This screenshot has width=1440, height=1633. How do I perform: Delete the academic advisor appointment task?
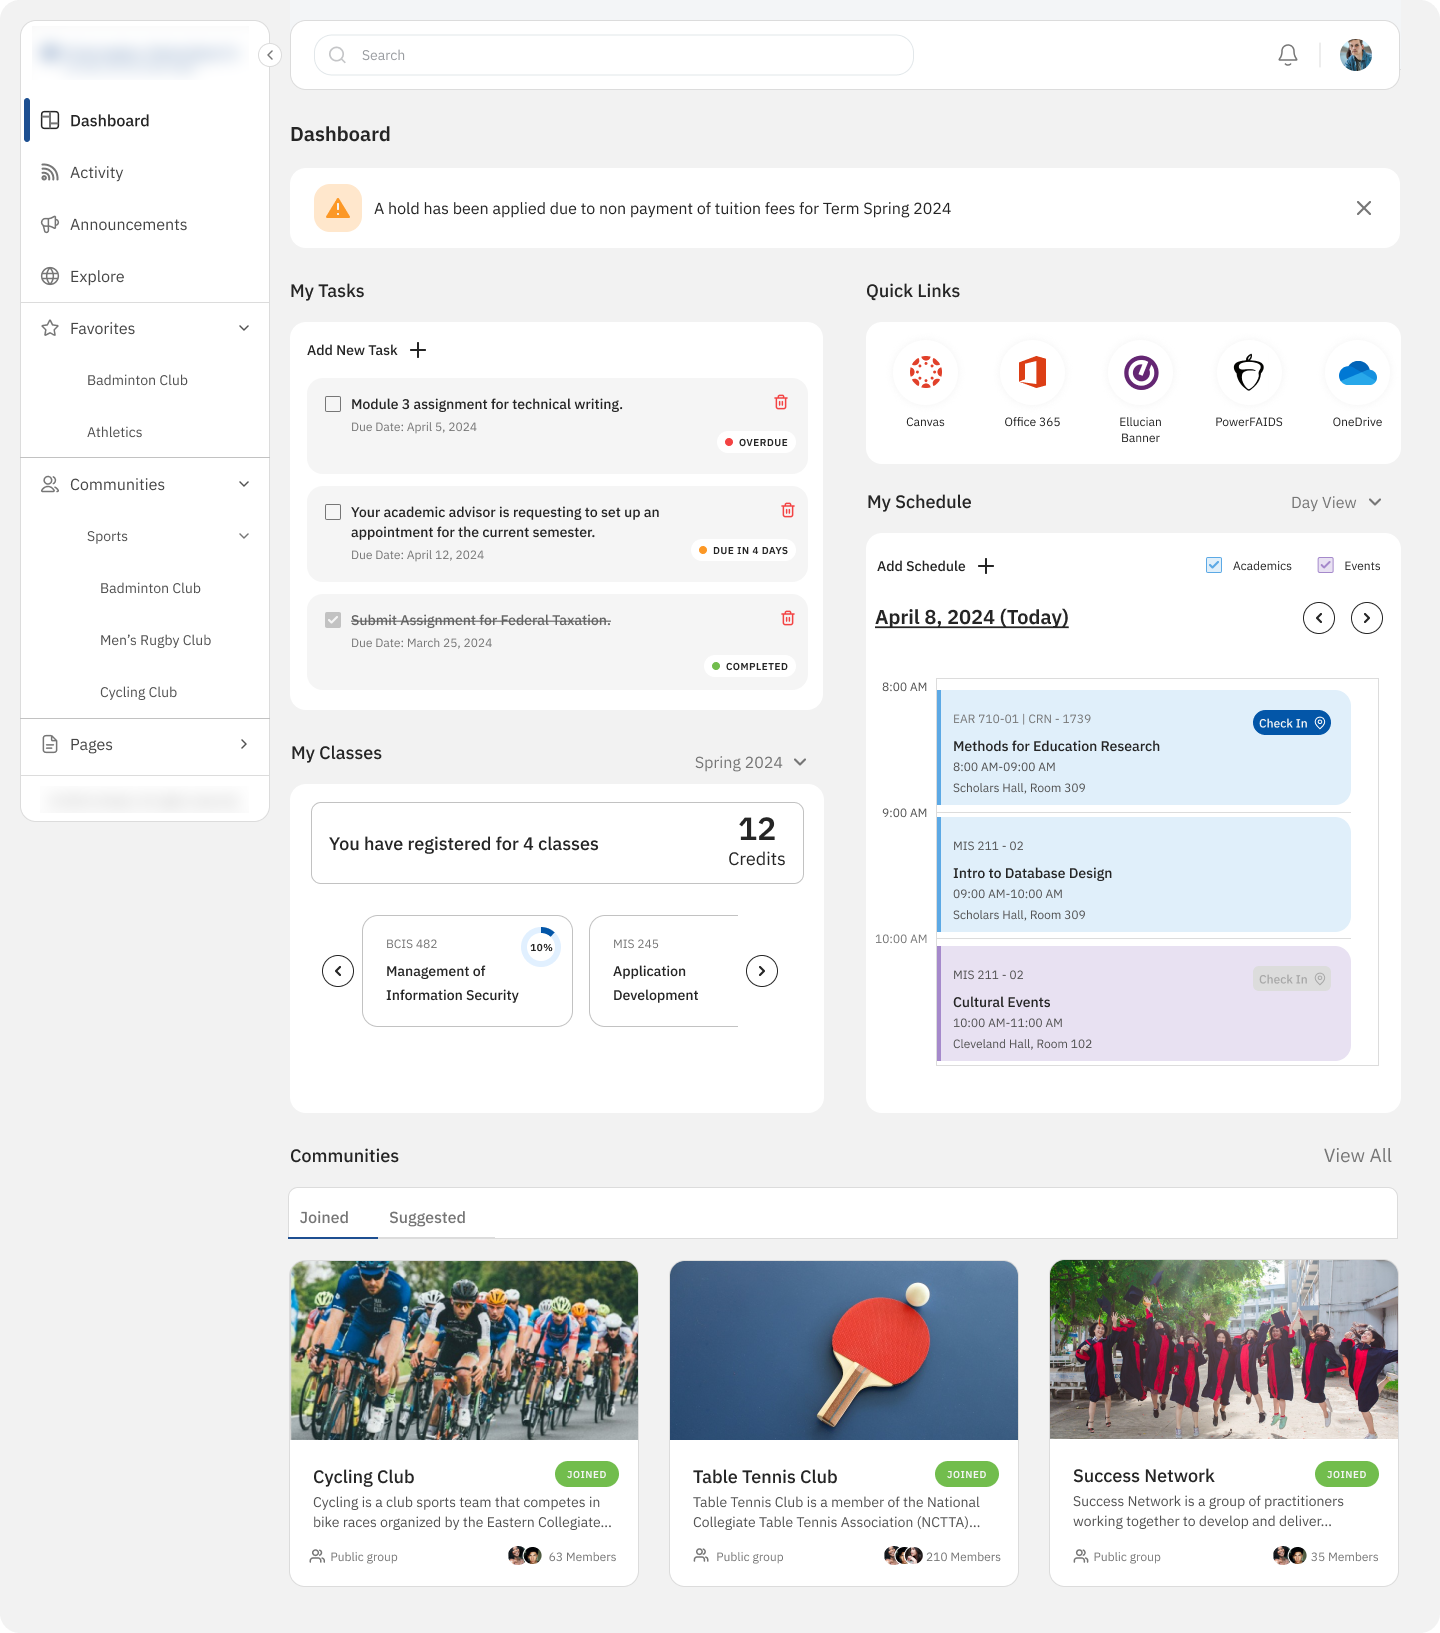[x=788, y=510]
